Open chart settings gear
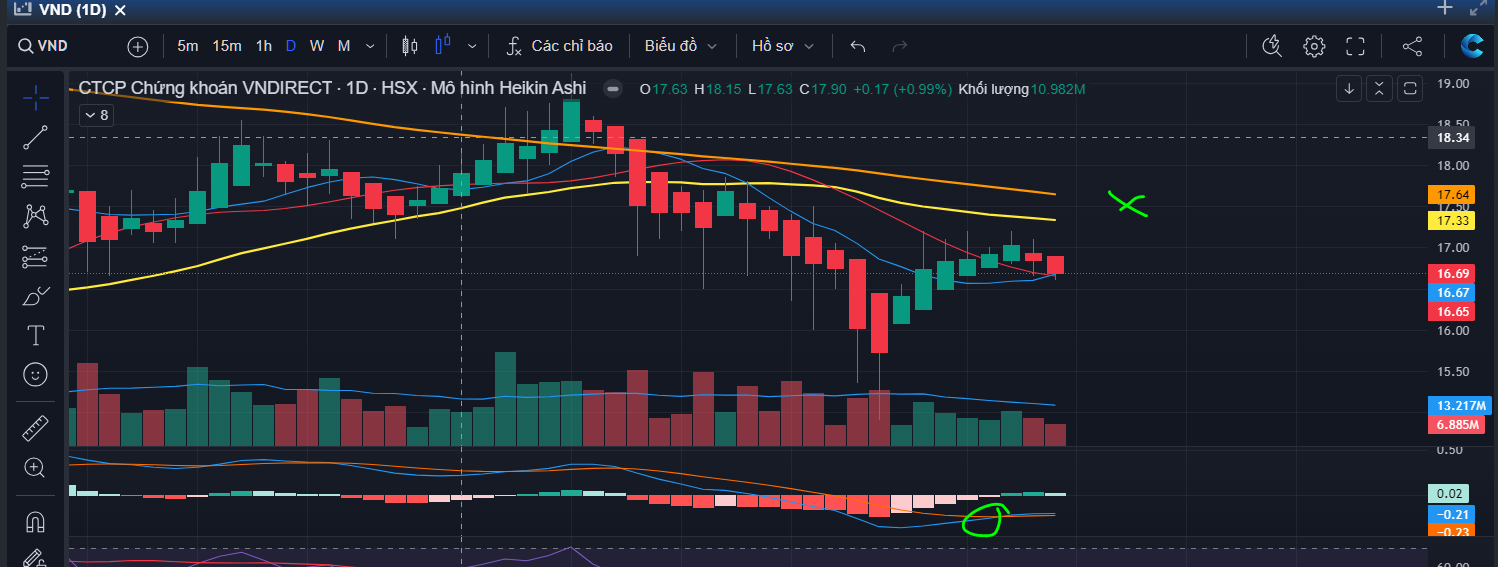 pyautogui.click(x=1314, y=46)
